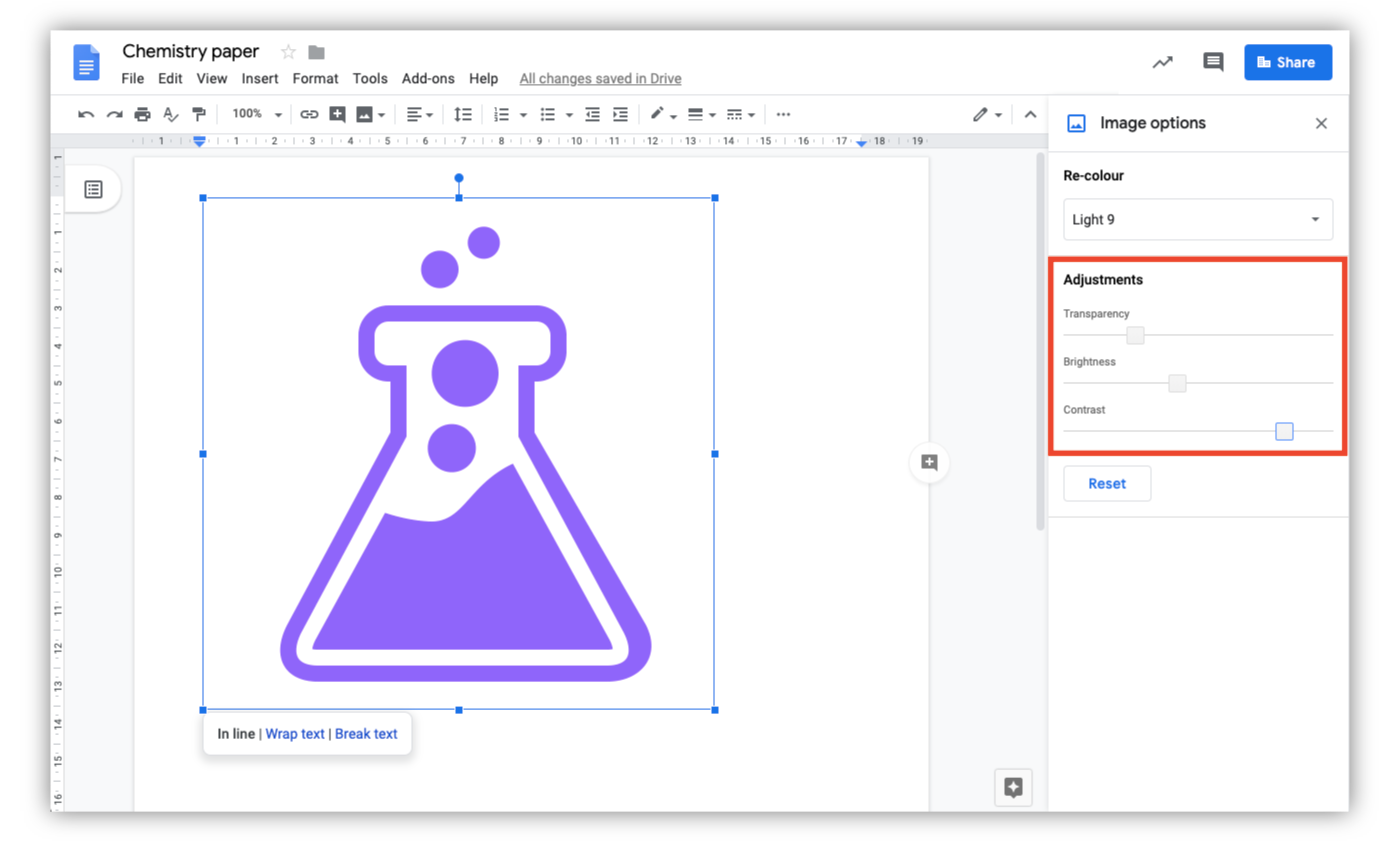Open the Insert menu
1400x842 pixels.
tap(260, 78)
